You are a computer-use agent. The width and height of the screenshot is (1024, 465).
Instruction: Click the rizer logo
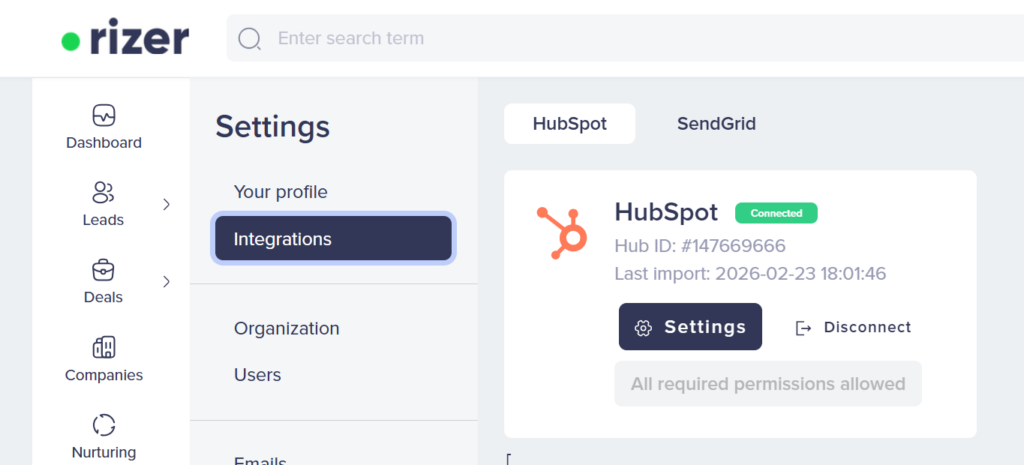click(124, 39)
